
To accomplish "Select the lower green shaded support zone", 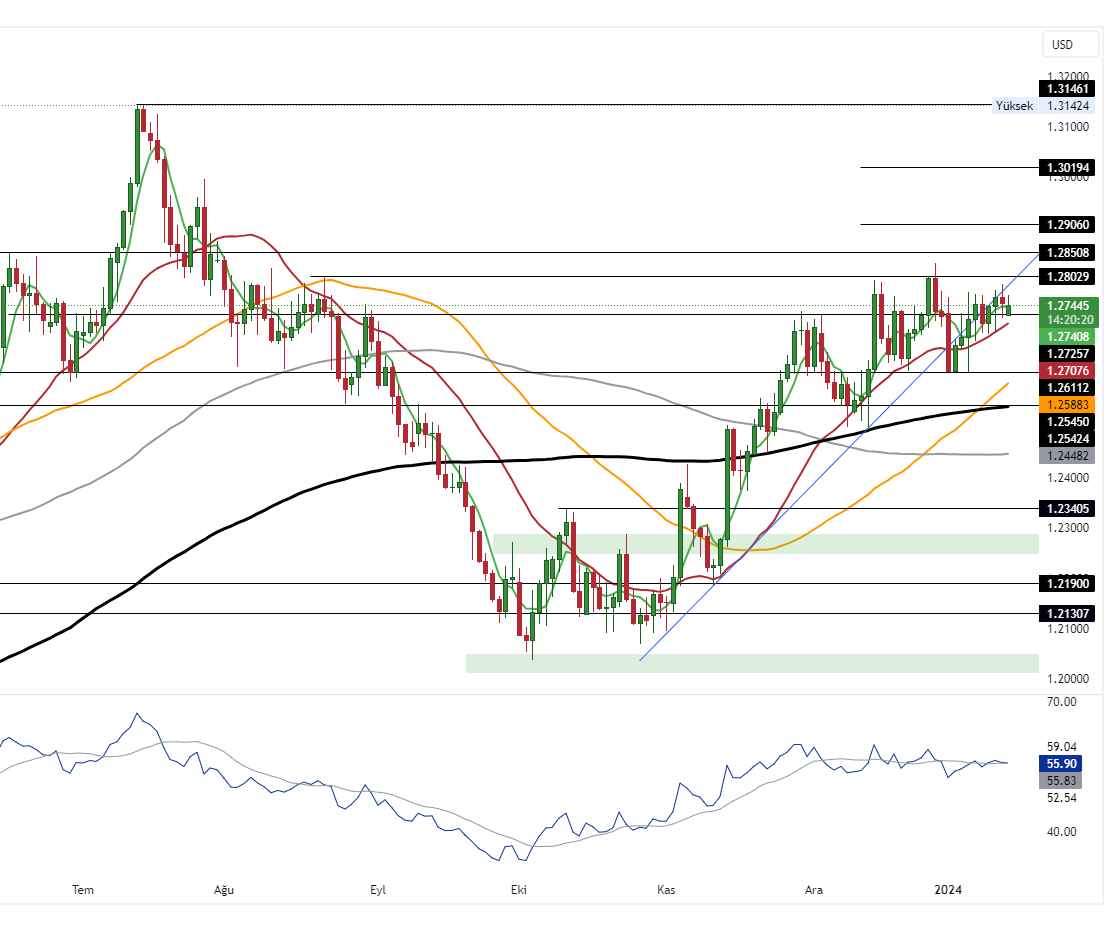I will click(752, 663).
